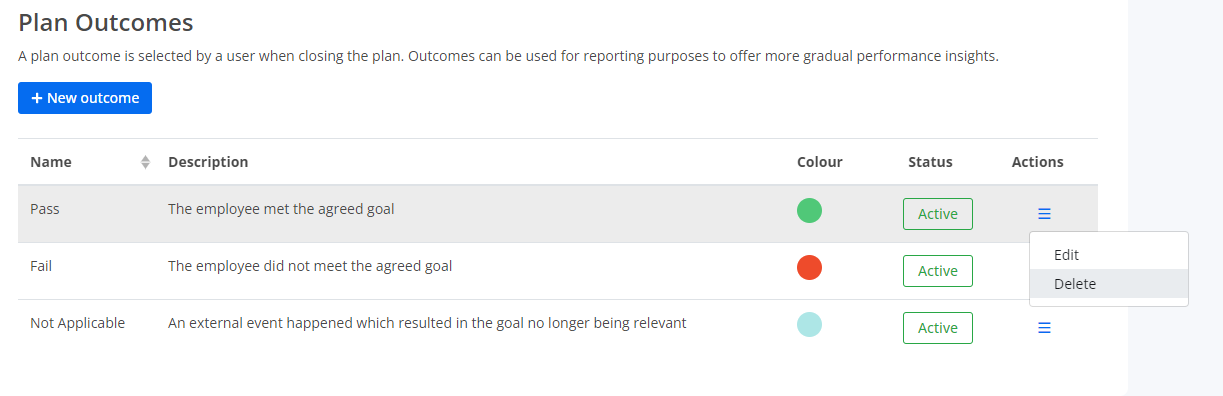Screen dimensions: 1223x396
Task: Select the Not Applicable outcome name
Action: point(77,323)
